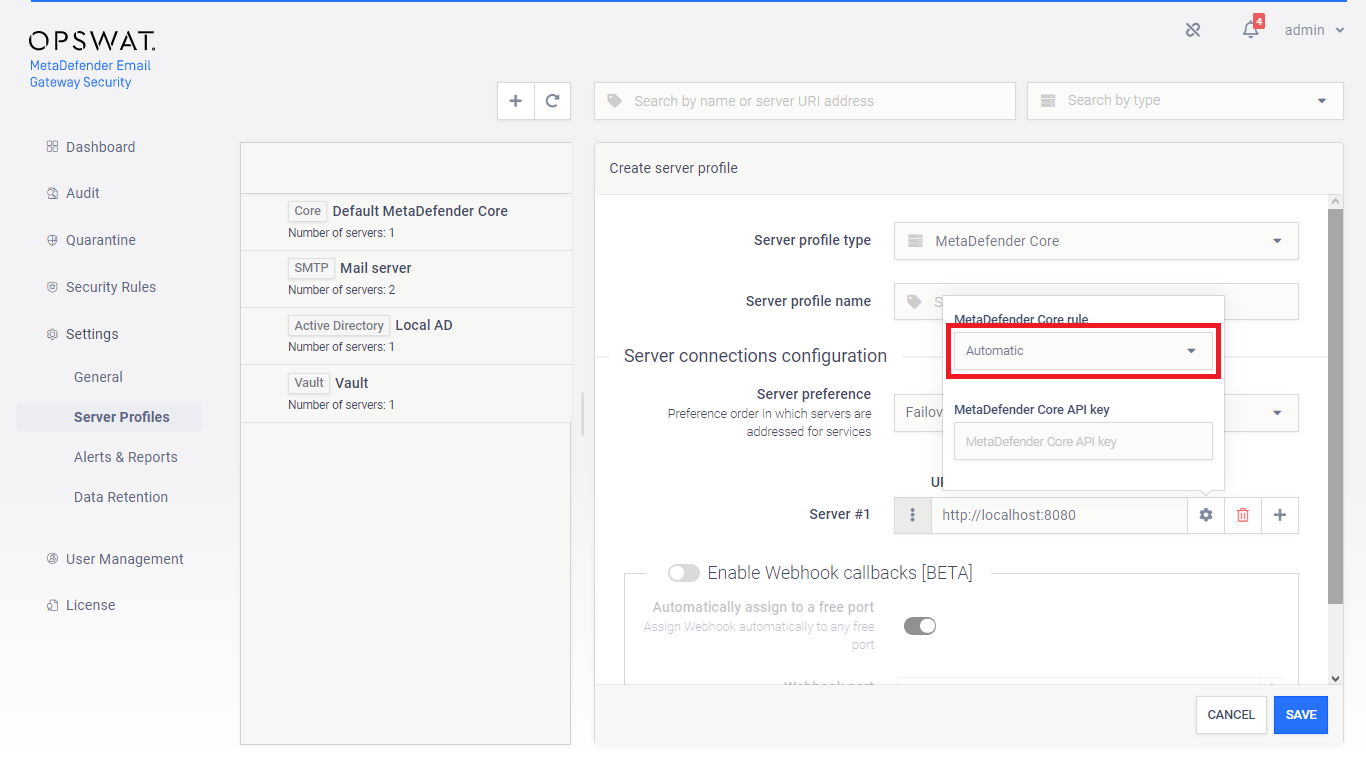Click the Server #1 URL input field
This screenshot has width=1366, height=768.
pyautogui.click(x=1059, y=515)
